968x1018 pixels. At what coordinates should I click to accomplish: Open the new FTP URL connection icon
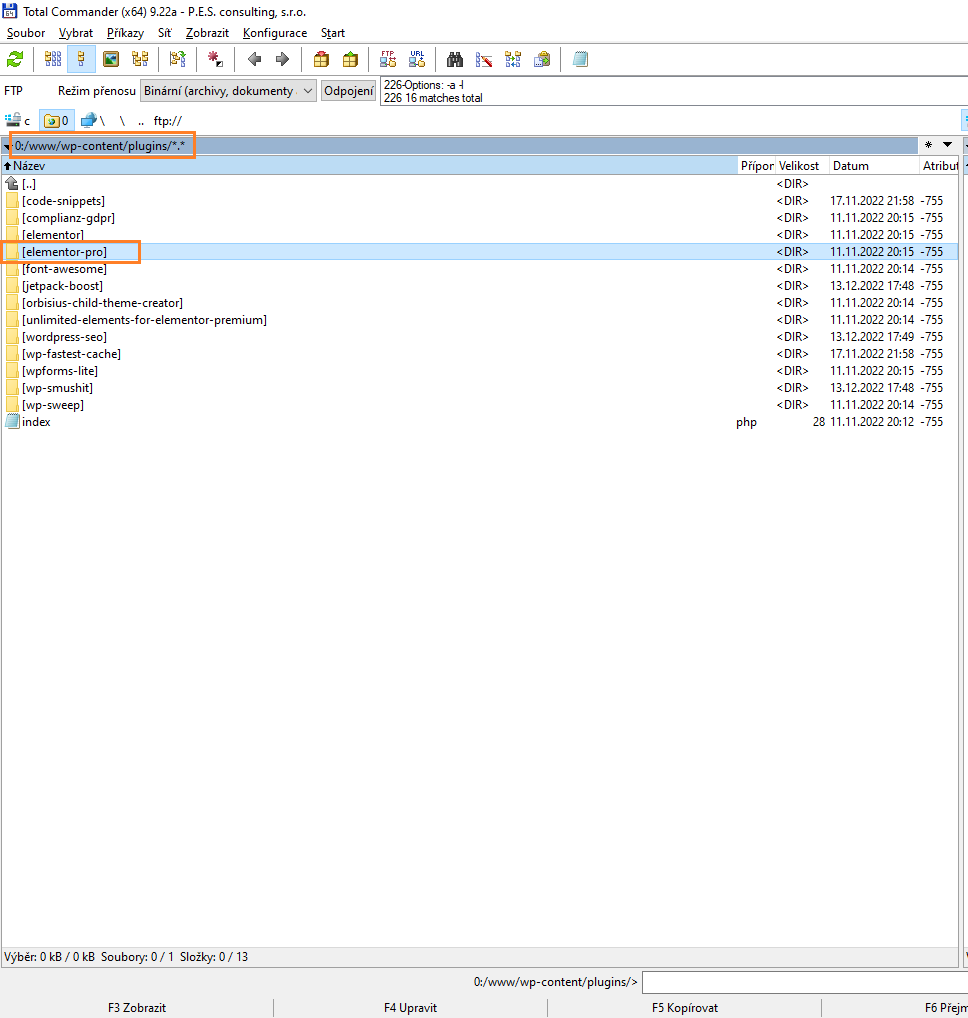click(x=417, y=60)
